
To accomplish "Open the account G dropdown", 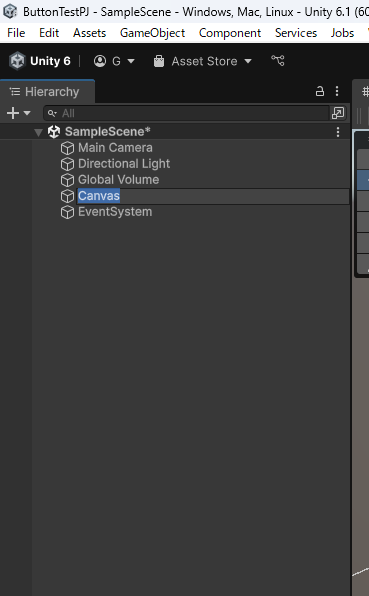I will point(114,61).
